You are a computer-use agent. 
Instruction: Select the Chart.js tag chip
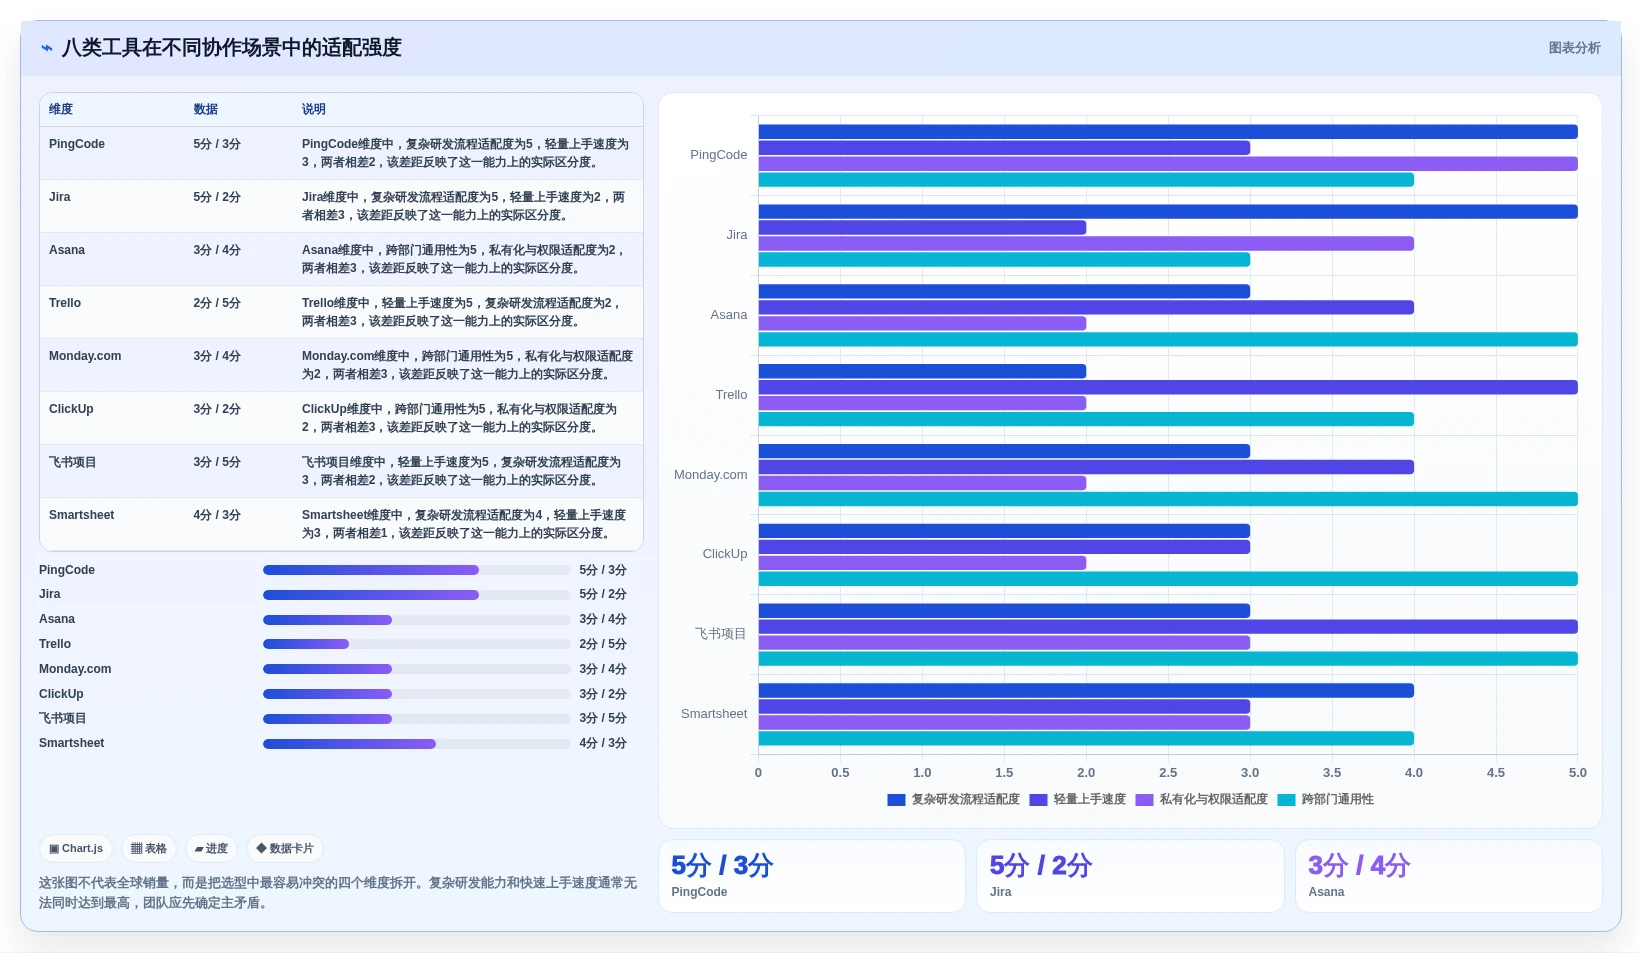pyautogui.click(x=76, y=849)
